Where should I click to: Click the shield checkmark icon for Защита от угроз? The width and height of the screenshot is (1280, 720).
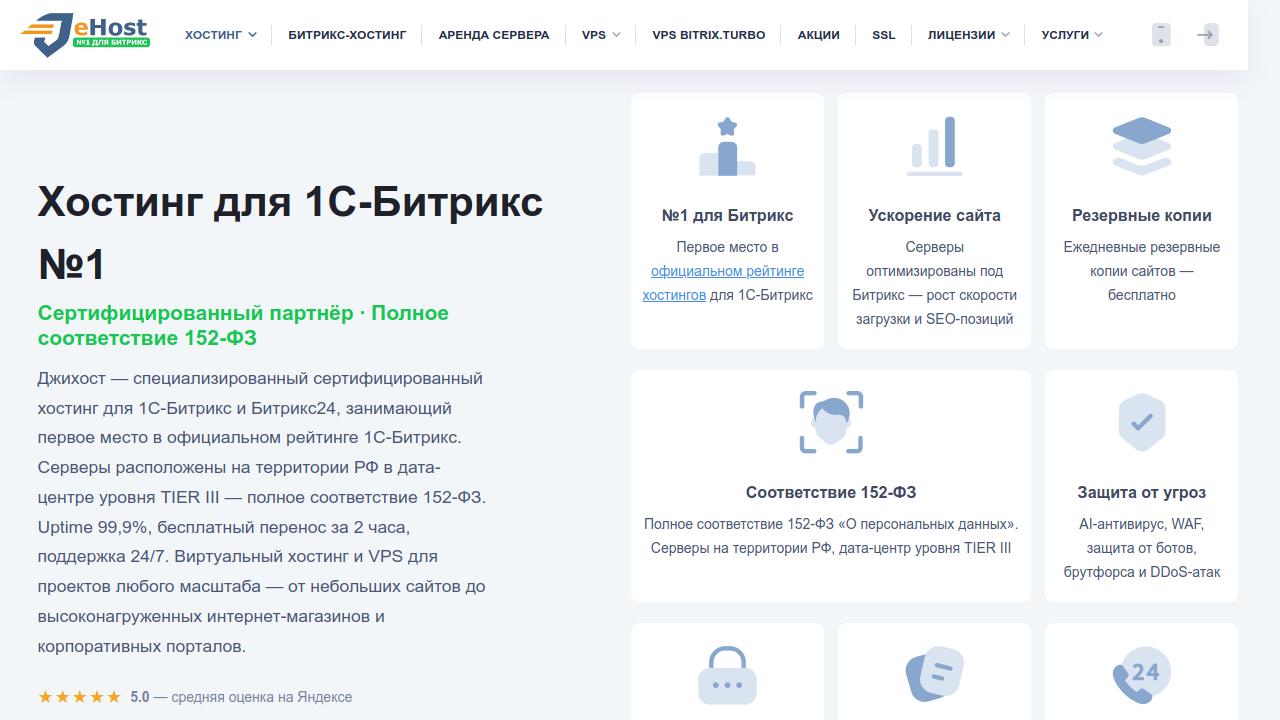[x=1141, y=422]
